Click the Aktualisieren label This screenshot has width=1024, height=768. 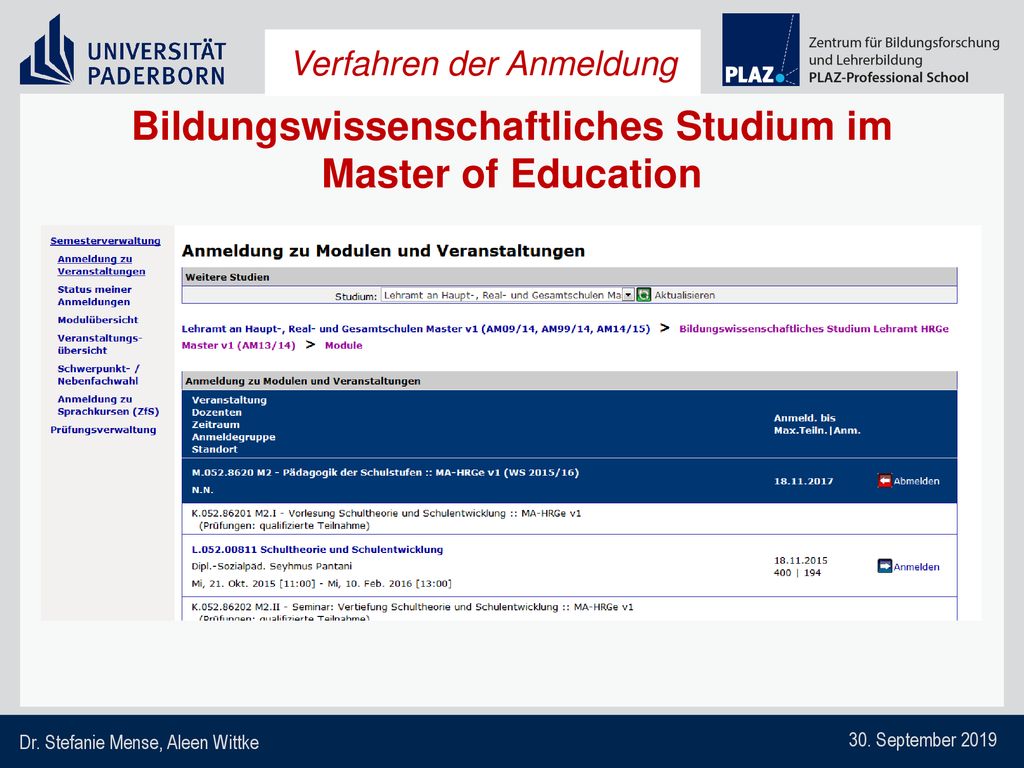(684, 295)
